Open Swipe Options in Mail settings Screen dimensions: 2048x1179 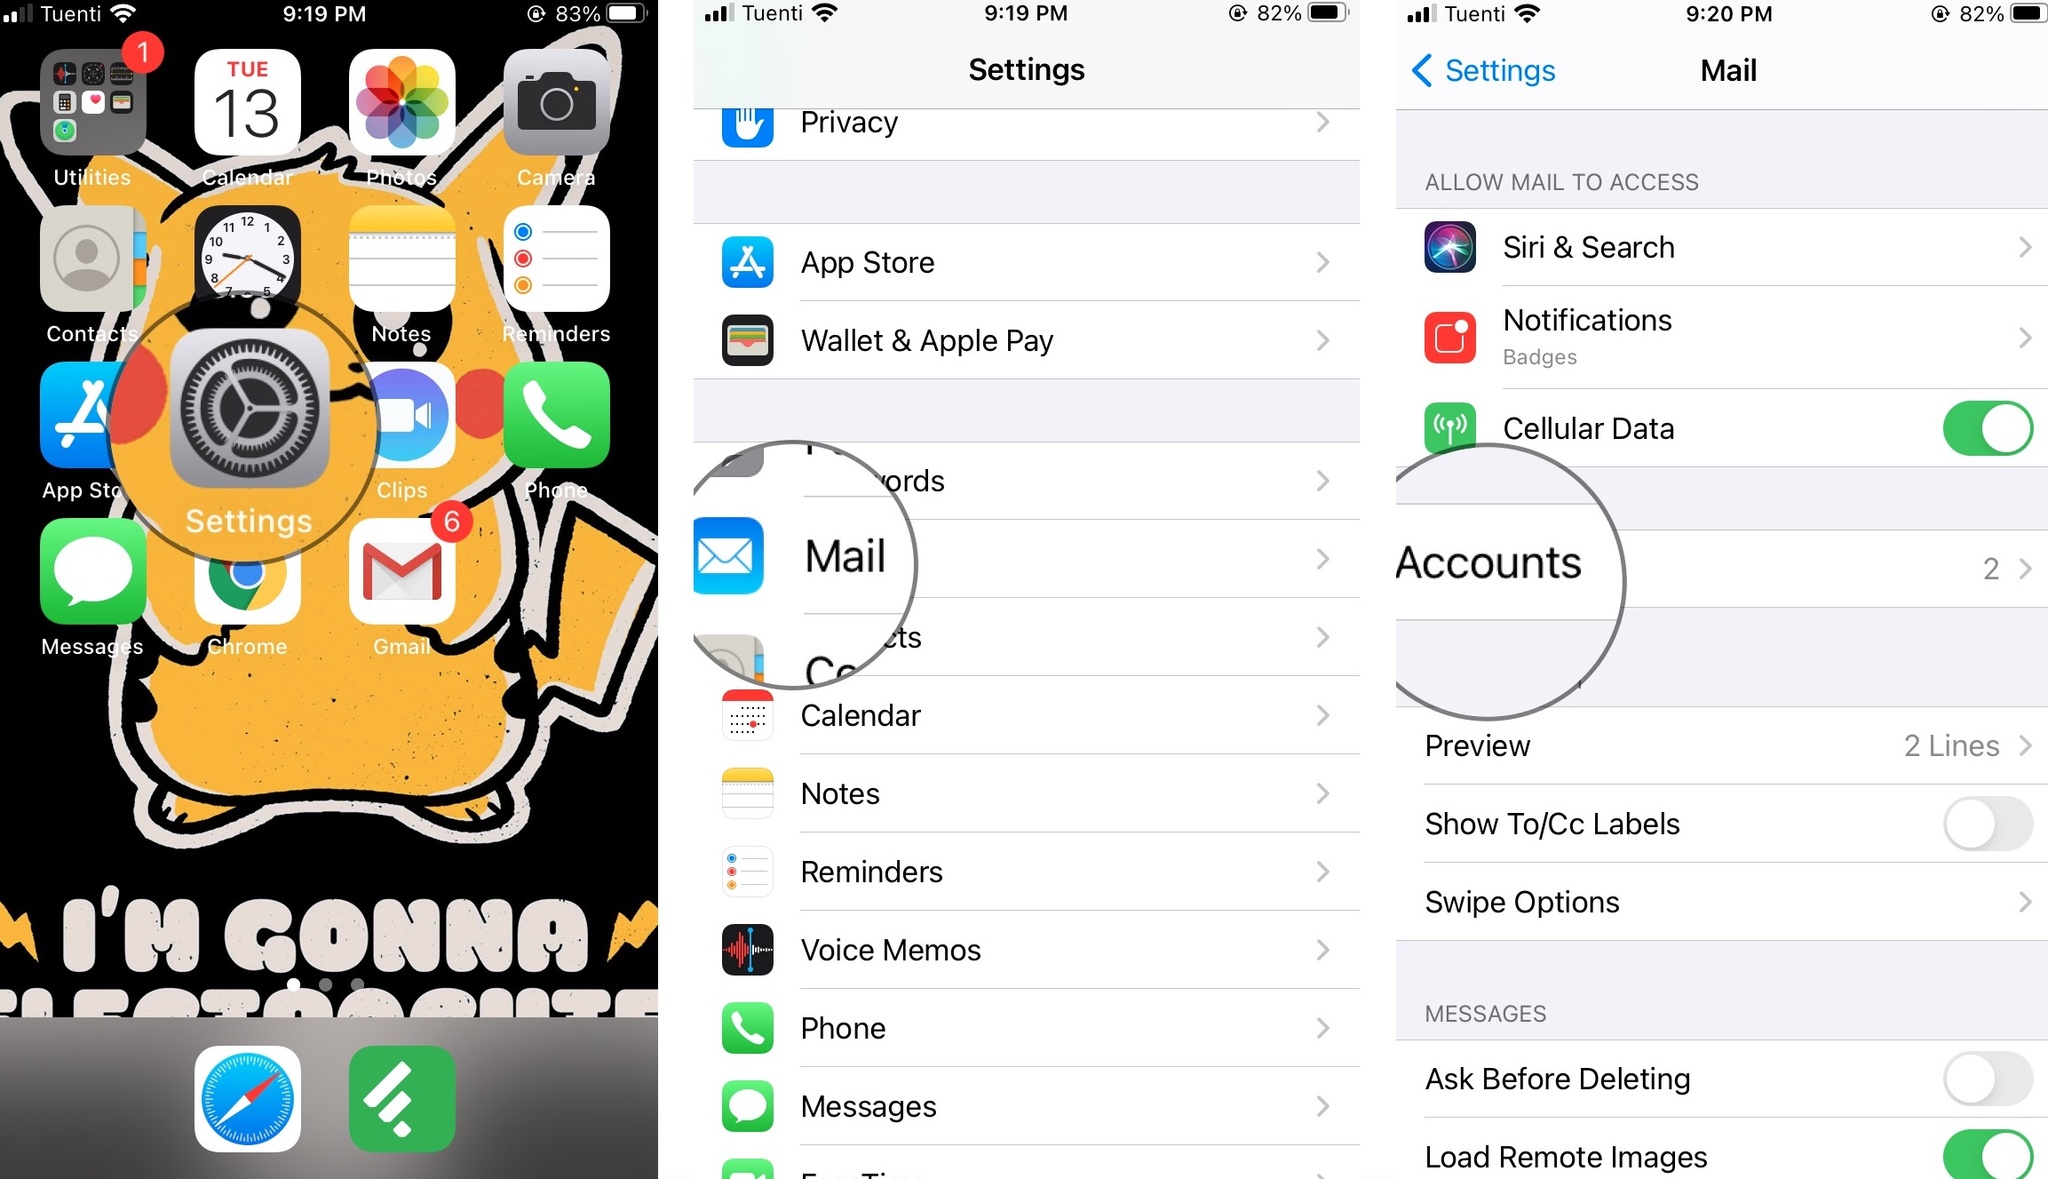[x=1705, y=900]
